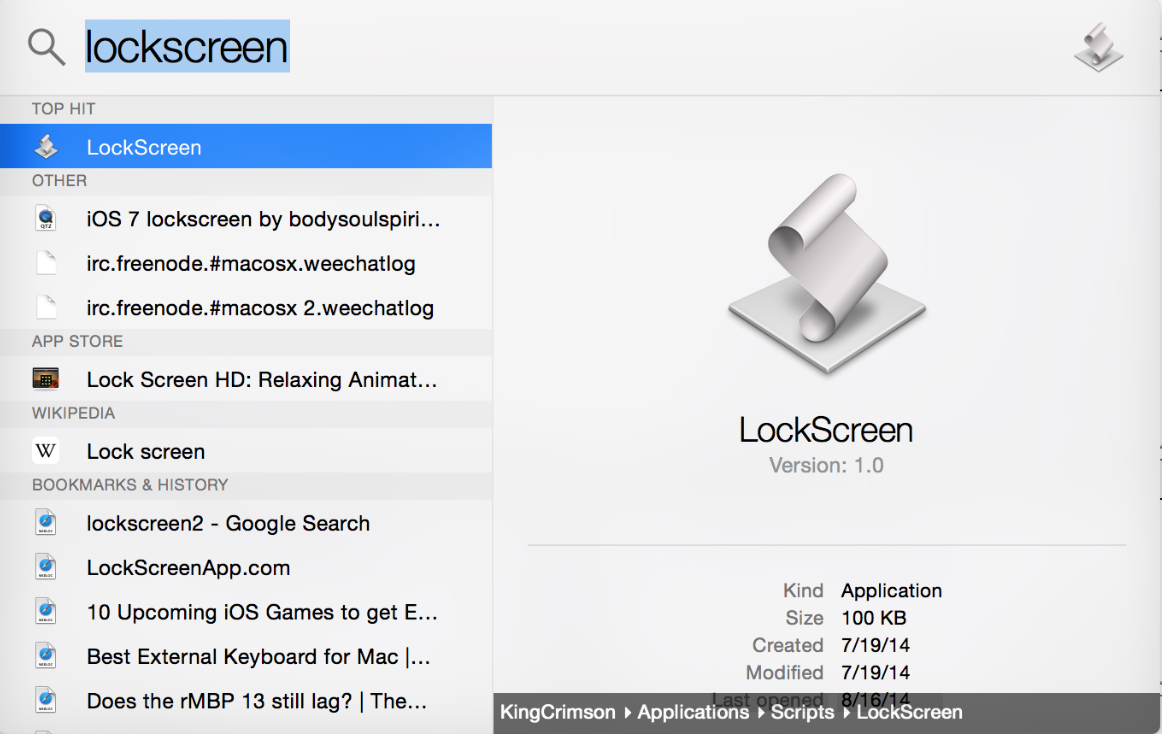This screenshot has width=1162, height=734.
Task: Click the large LockScreen preview script icon
Action: point(826,273)
